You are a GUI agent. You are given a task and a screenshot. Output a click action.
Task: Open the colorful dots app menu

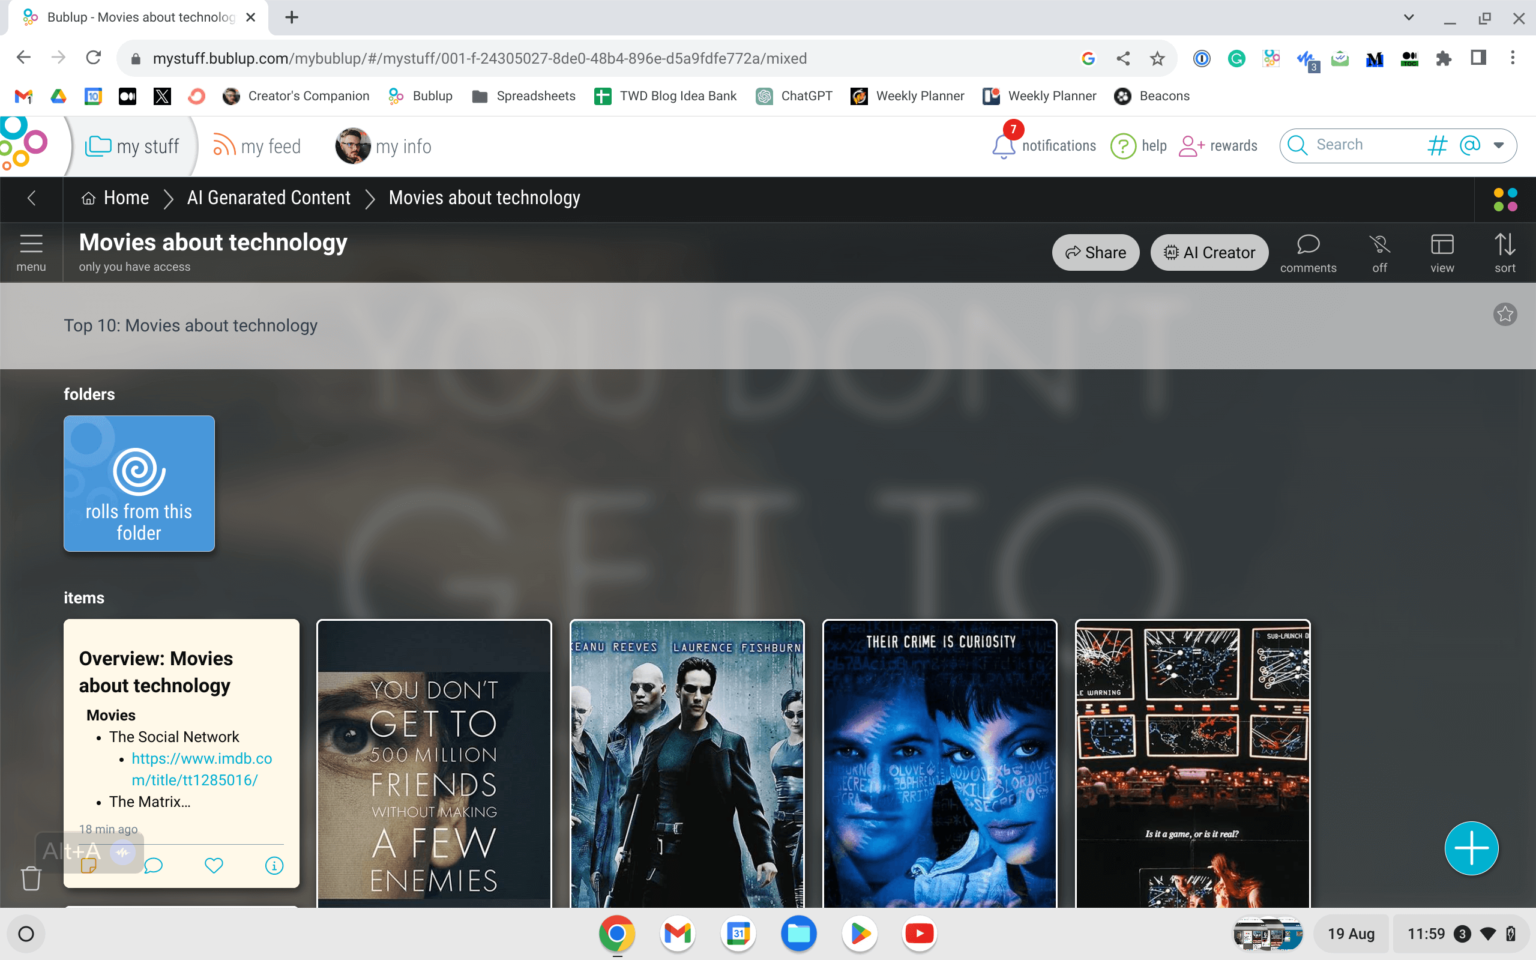1504,200
